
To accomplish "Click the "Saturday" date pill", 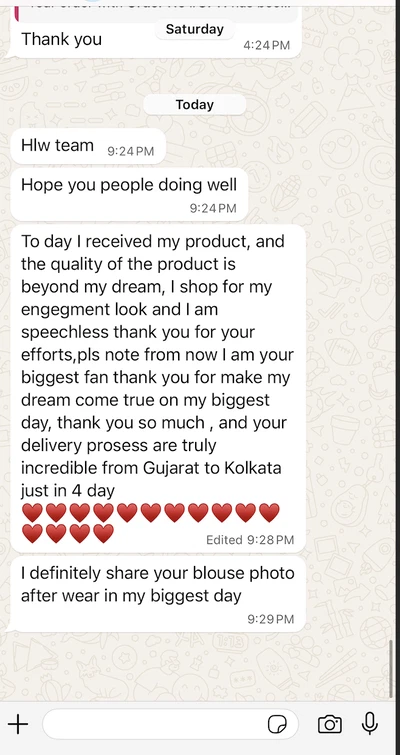I will click(194, 29).
